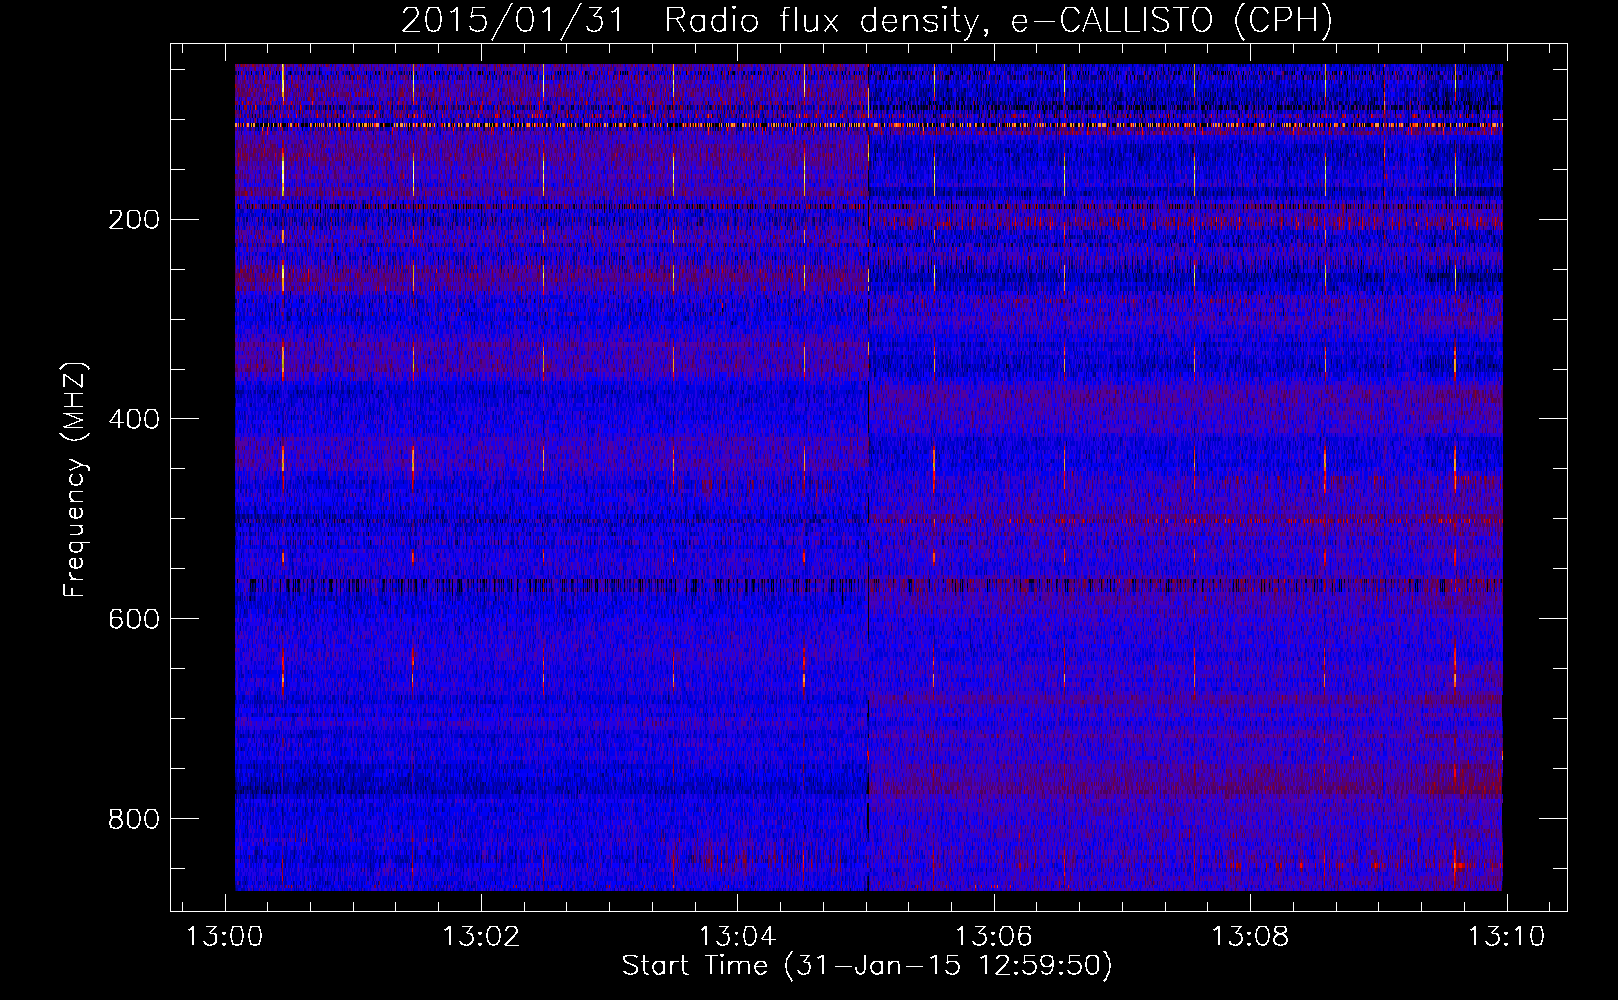Click the 600 frequency tick label

(134, 619)
